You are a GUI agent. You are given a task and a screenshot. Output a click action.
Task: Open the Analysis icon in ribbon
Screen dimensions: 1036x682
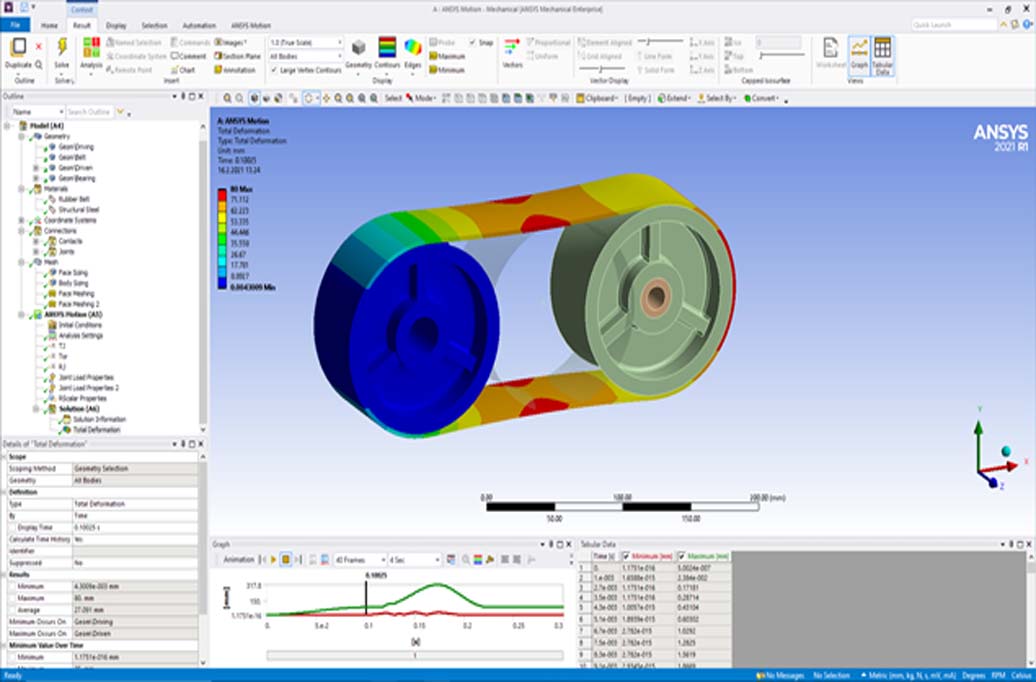(91, 48)
